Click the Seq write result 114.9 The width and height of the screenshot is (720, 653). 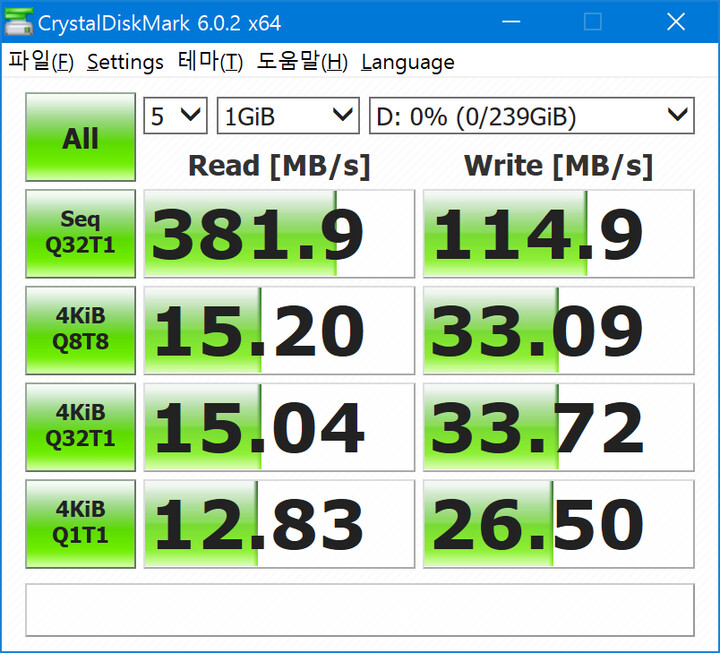[x=558, y=234]
